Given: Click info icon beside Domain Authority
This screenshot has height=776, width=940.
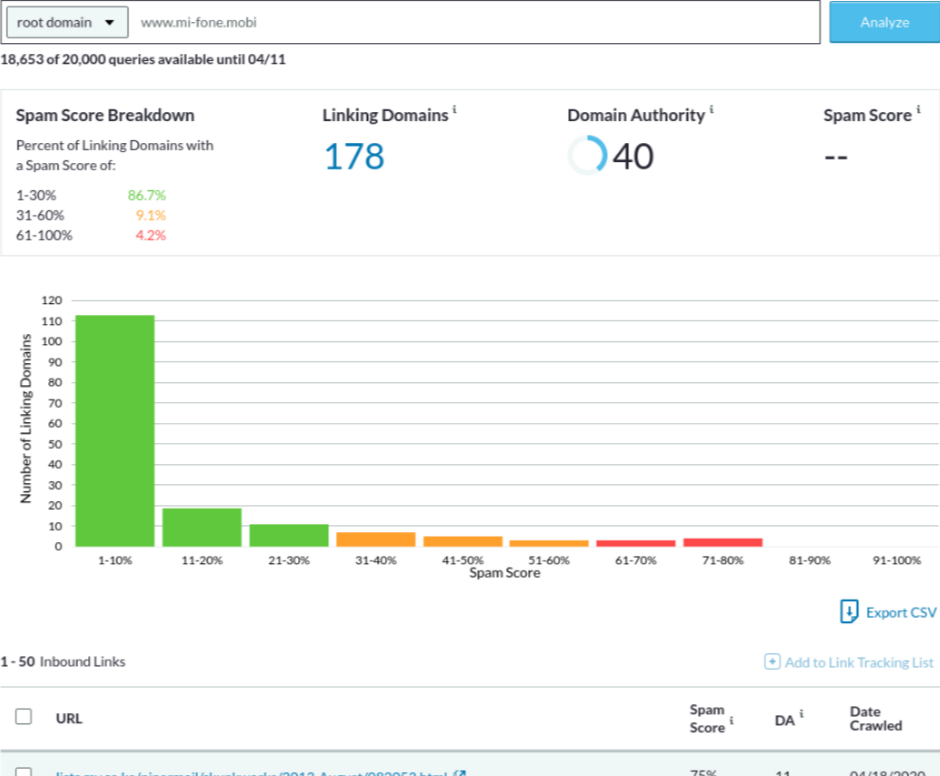Looking at the screenshot, I should pyautogui.click(x=711, y=110).
